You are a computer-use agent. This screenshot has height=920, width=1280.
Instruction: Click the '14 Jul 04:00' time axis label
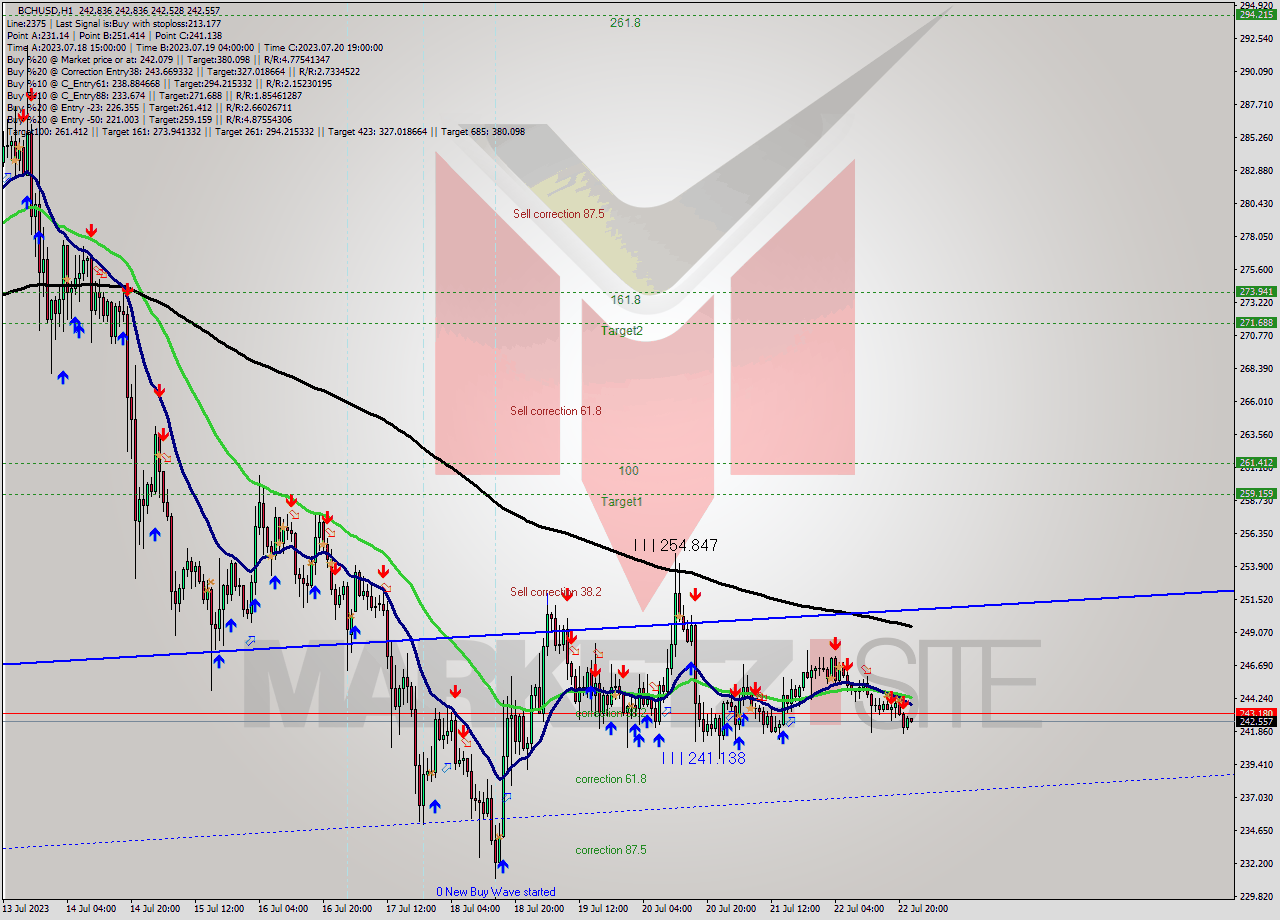tap(91, 909)
